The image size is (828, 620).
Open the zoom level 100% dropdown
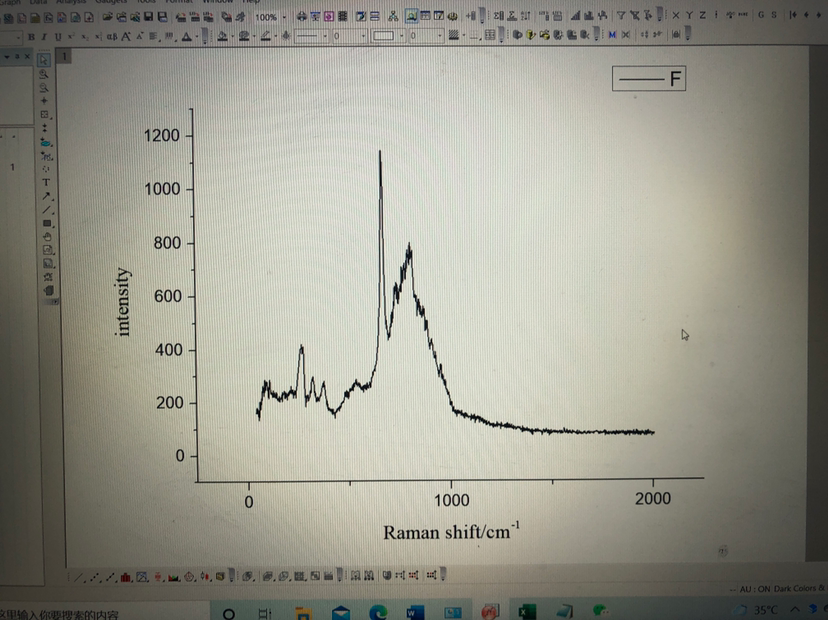[x=285, y=17]
